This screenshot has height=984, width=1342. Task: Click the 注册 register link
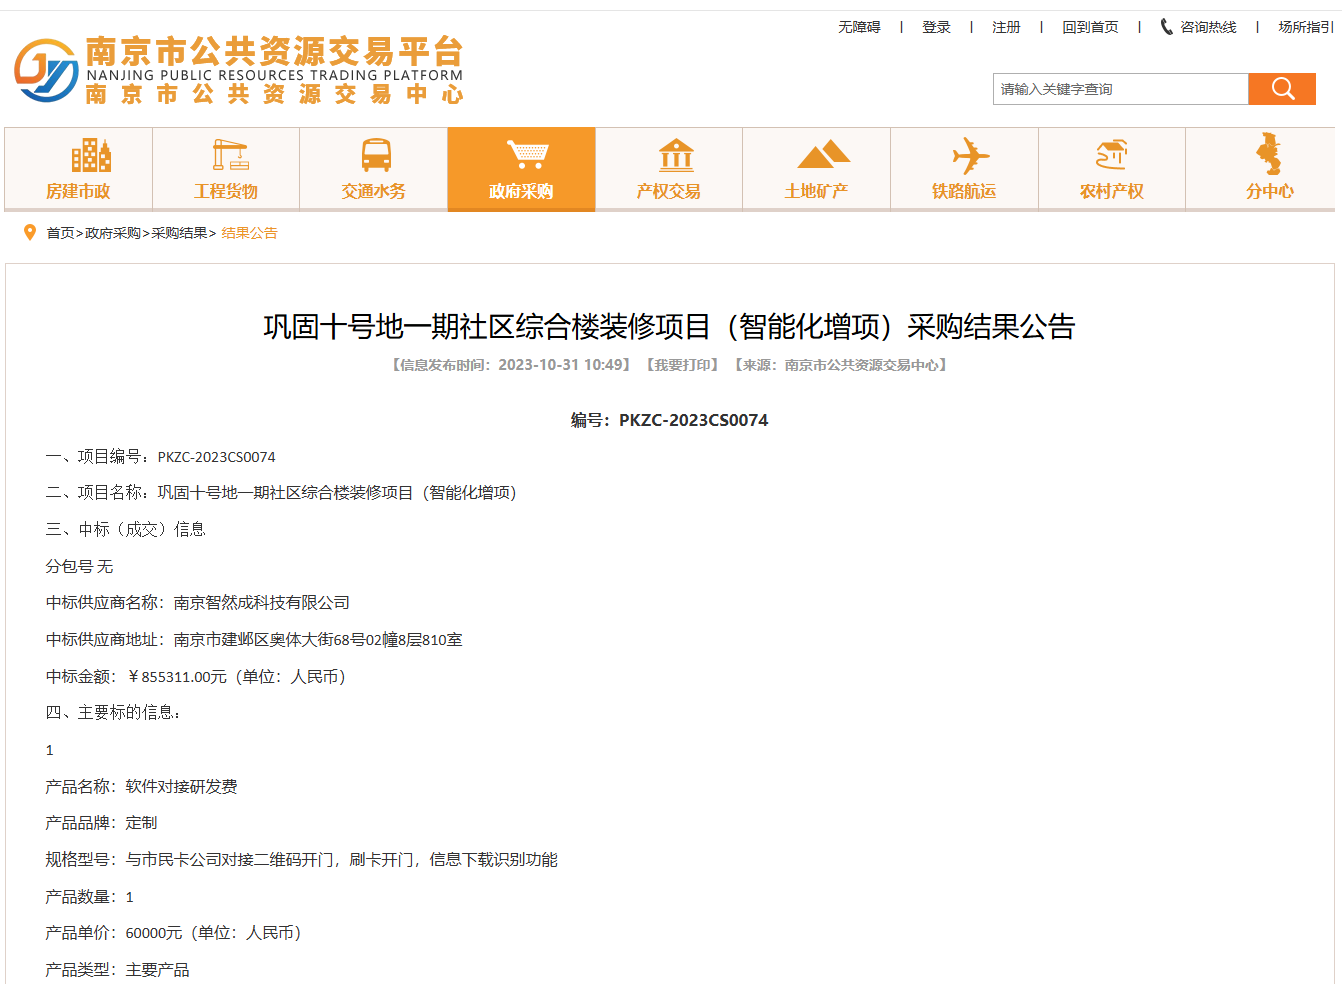pos(1006,27)
